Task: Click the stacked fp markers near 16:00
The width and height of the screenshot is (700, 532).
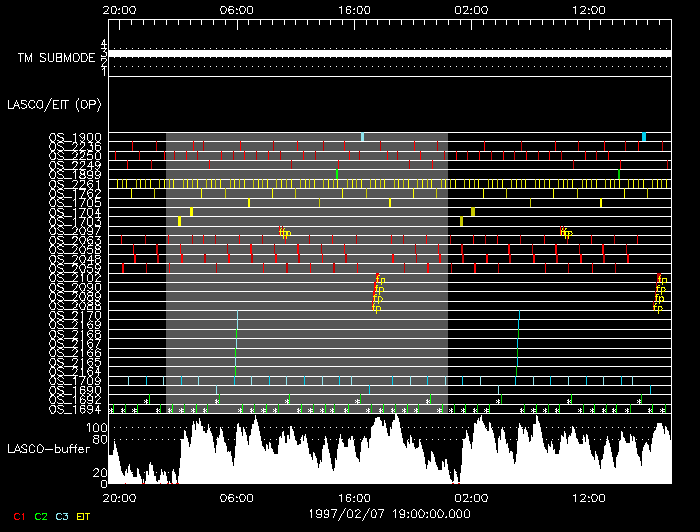Action: coord(378,293)
